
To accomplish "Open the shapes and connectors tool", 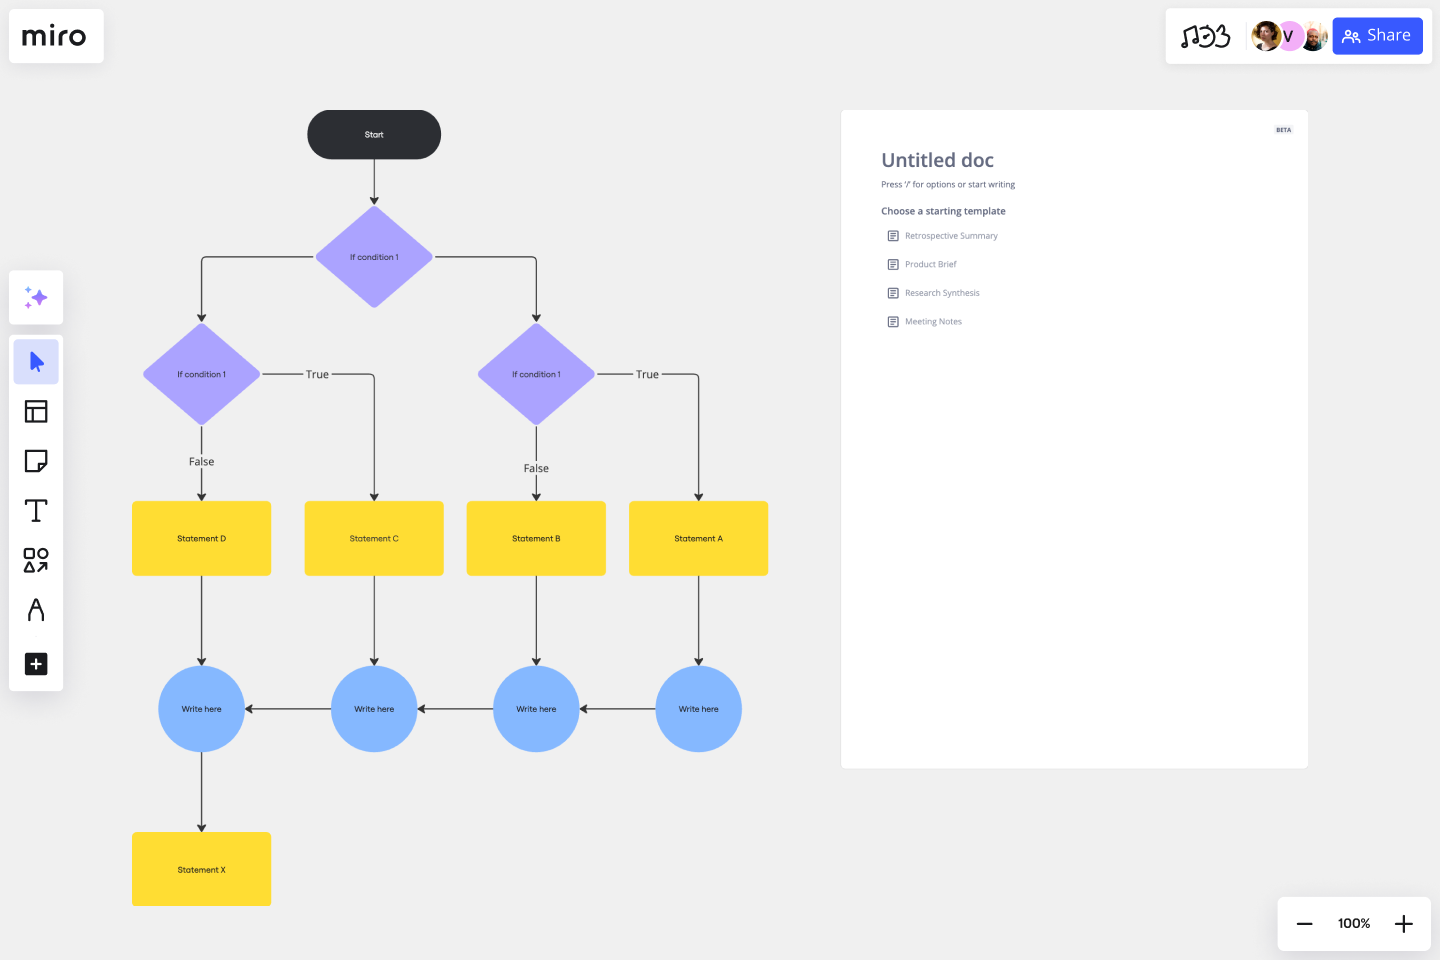I will [36, 561].
